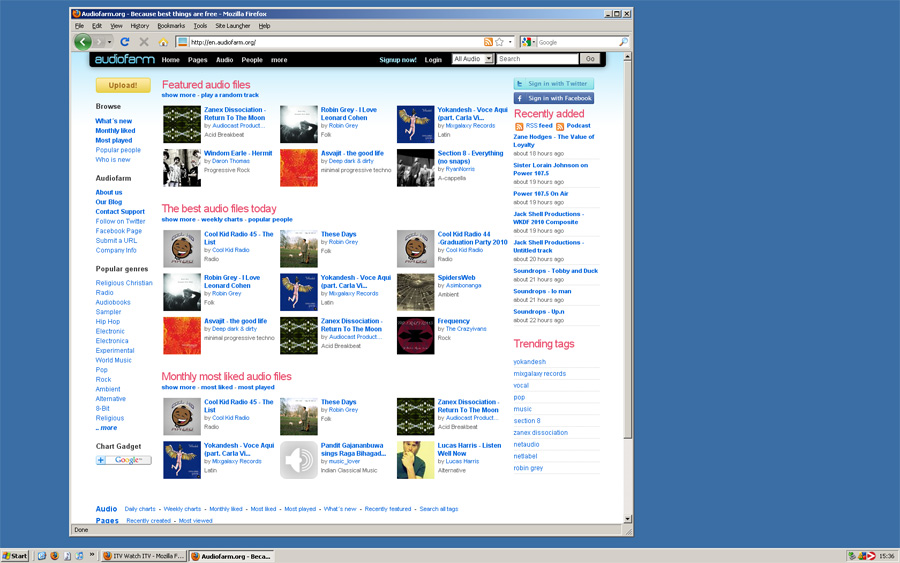Image resolution: width=900 pixels, height=563 pixels.
Task: Open the address bar dropdown arrow
Action: click(510, 42)
